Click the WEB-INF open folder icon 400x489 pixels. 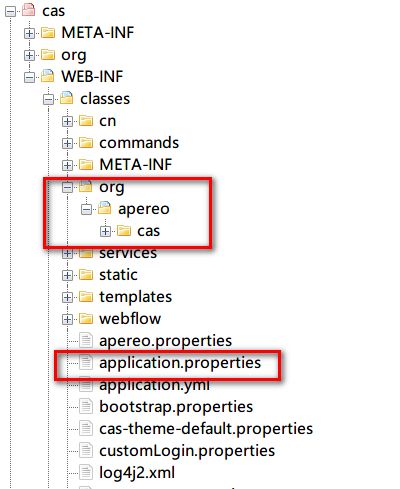tap(48, 76)
